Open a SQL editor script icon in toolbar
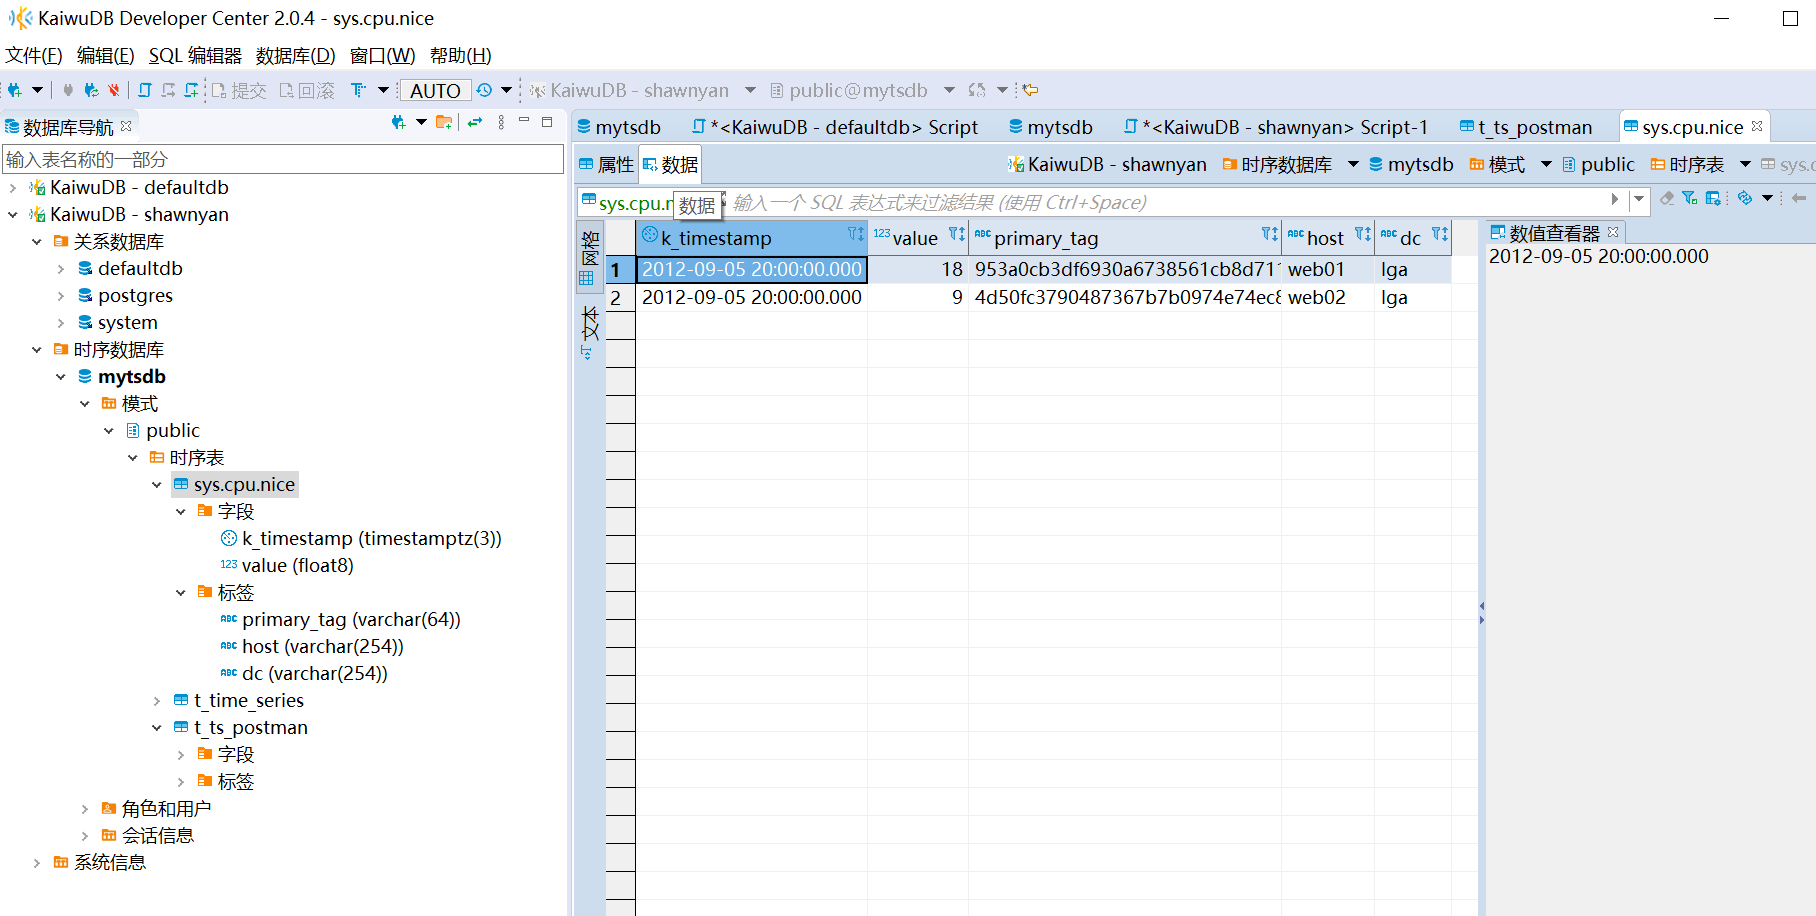This screenshot has height=916, width=1816. pyautogui.click(x=145, y=90)
